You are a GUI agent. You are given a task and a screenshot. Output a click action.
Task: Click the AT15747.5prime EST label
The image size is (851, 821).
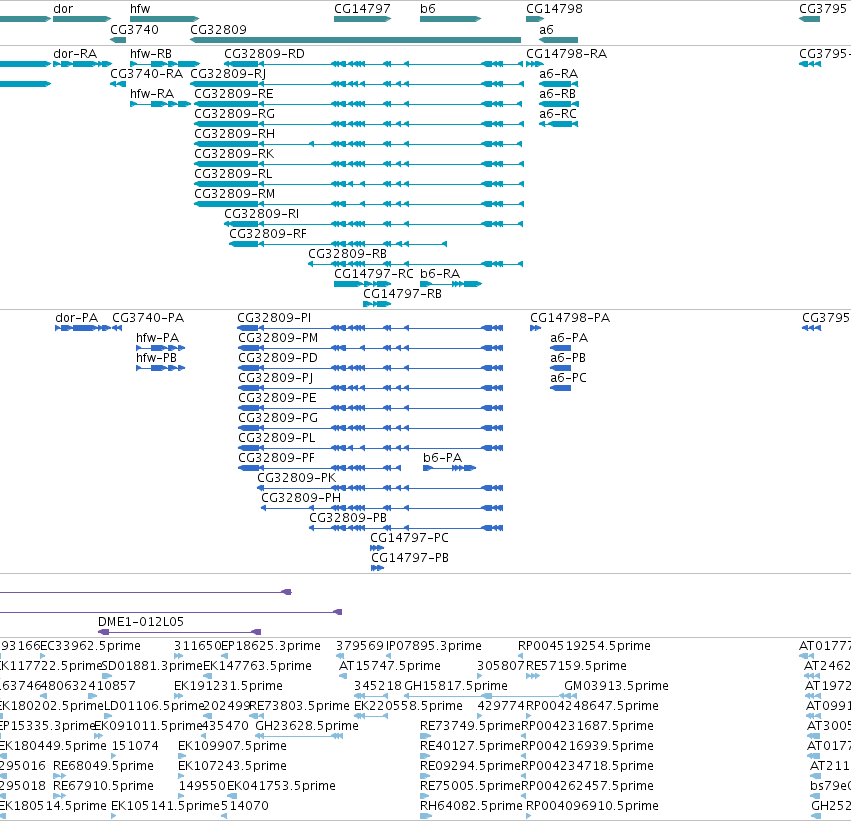coord(390,666)
